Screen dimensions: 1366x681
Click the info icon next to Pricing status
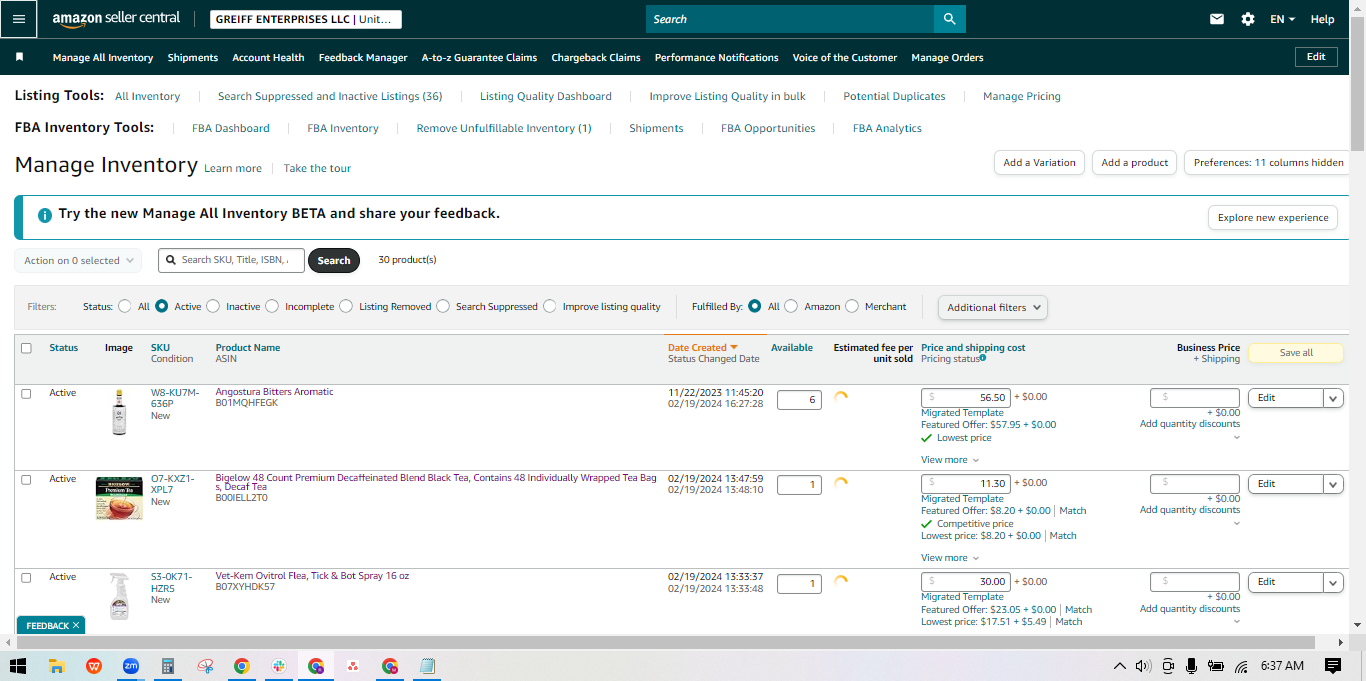click(x=983, y=358)
